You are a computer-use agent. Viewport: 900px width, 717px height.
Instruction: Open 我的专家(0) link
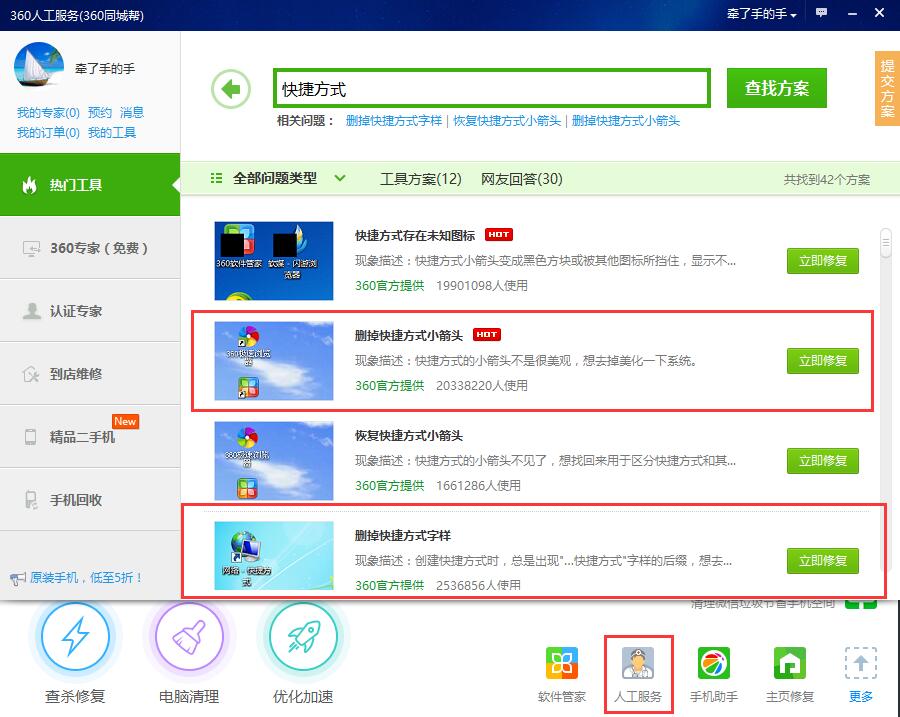pos(48,113)
